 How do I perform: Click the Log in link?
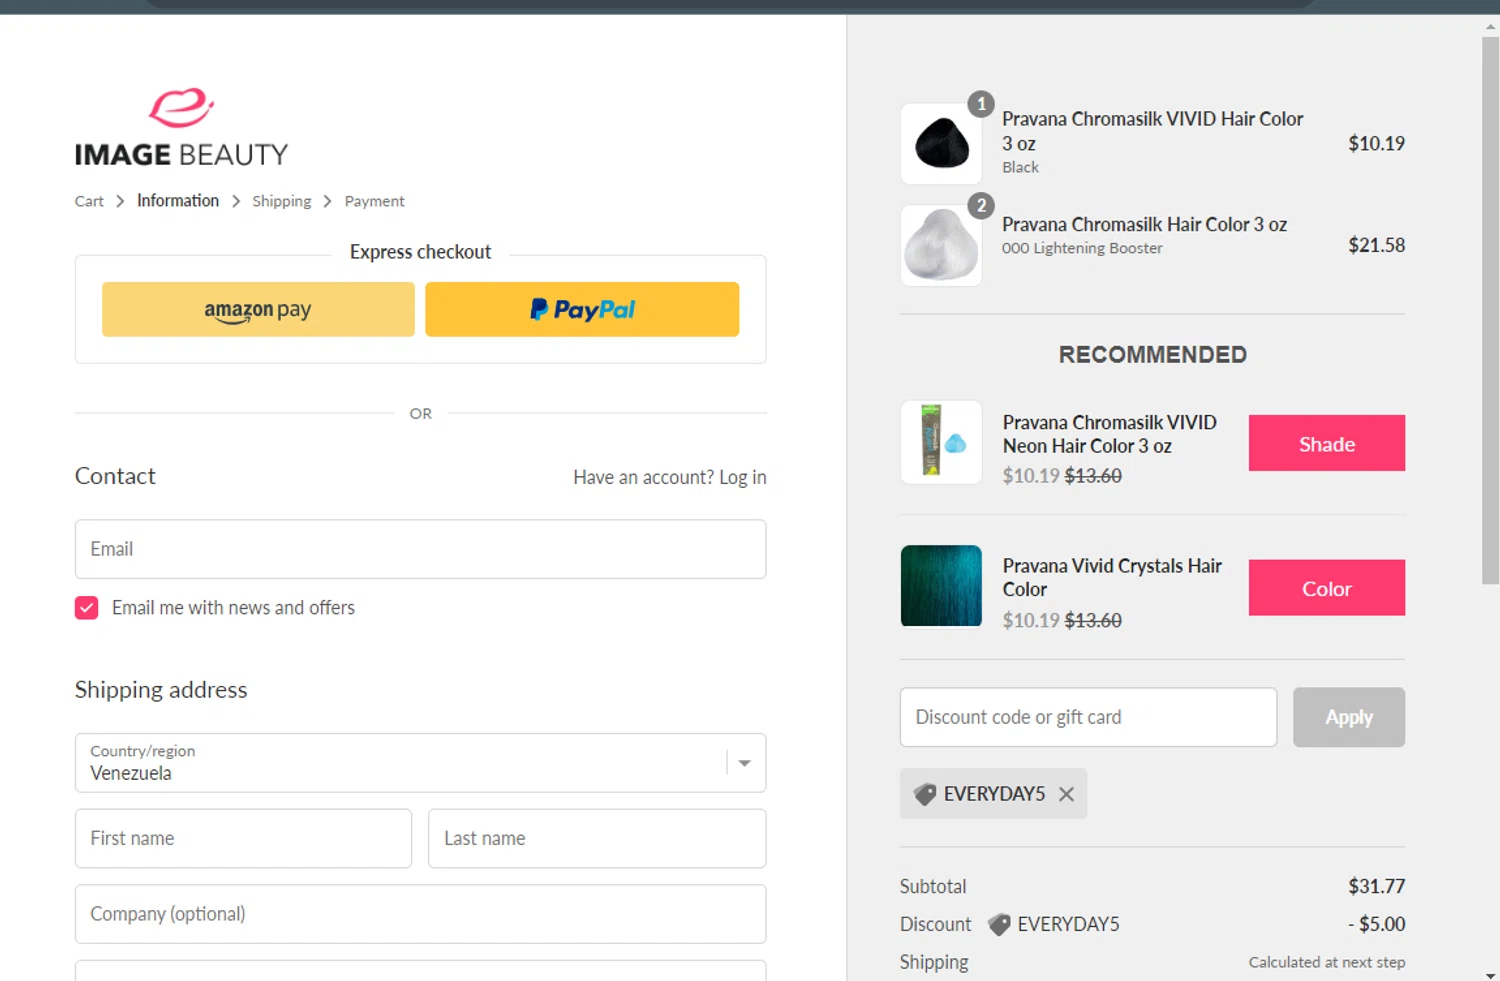pos(743,478)
